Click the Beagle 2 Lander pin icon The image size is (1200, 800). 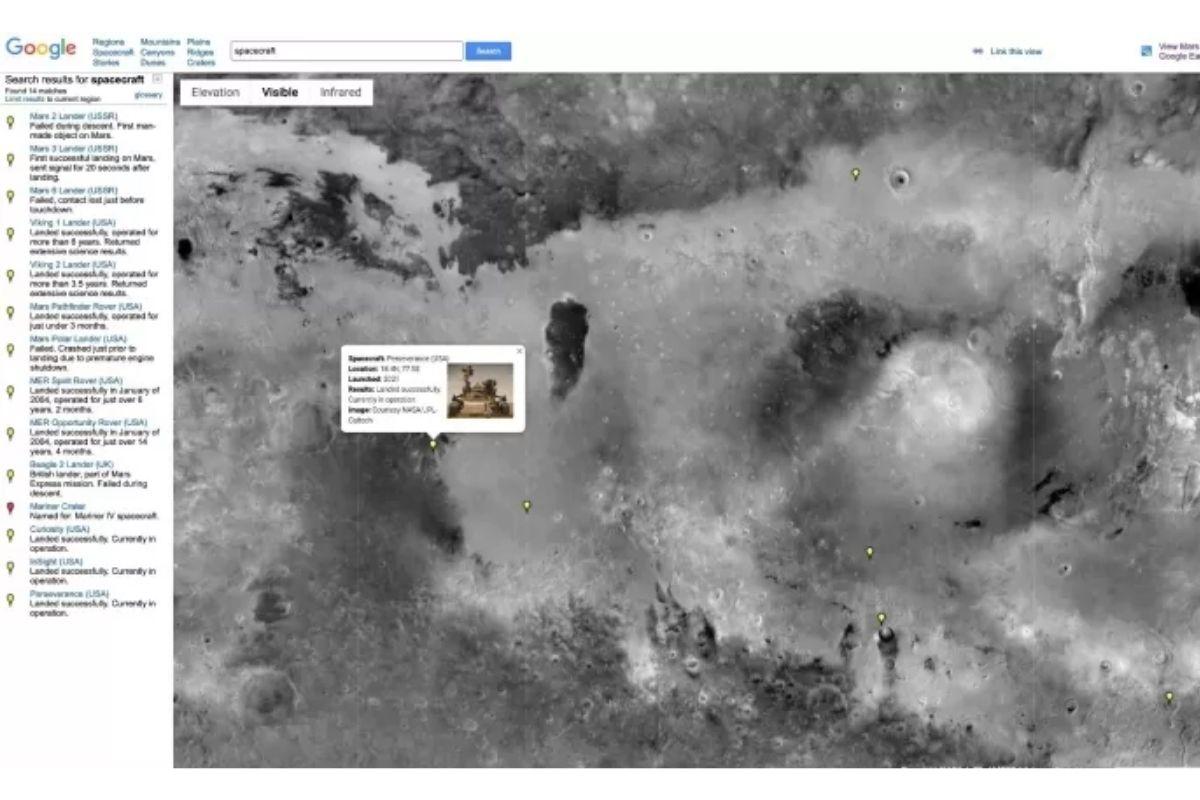pos(10,475)
